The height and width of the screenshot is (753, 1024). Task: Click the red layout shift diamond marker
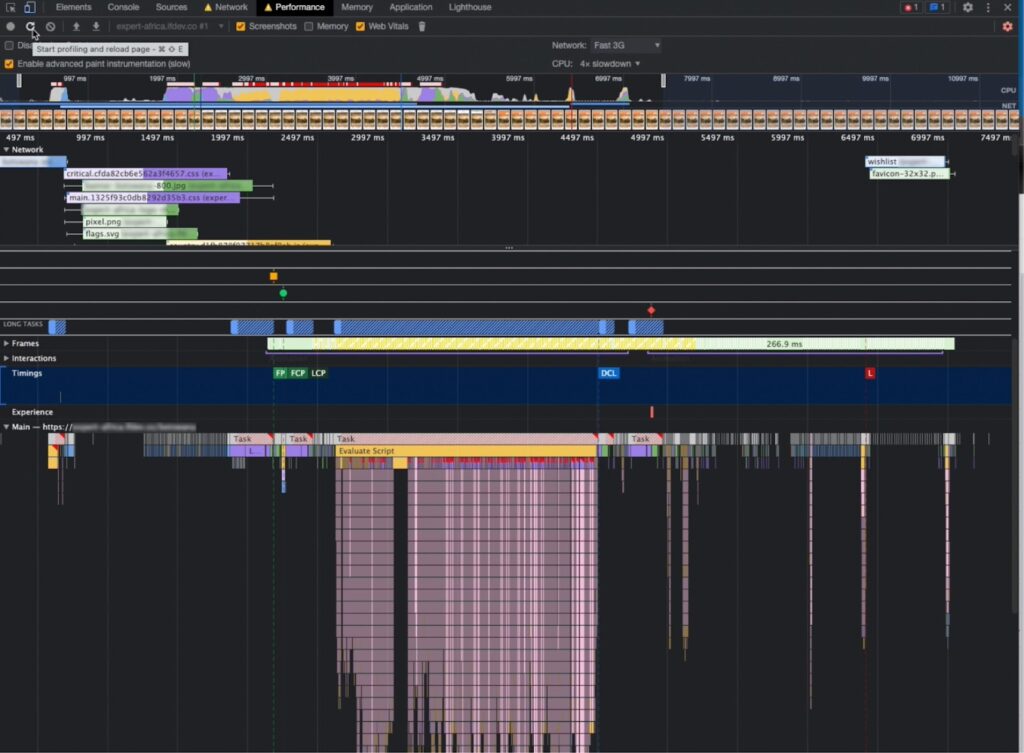(651, 311)
